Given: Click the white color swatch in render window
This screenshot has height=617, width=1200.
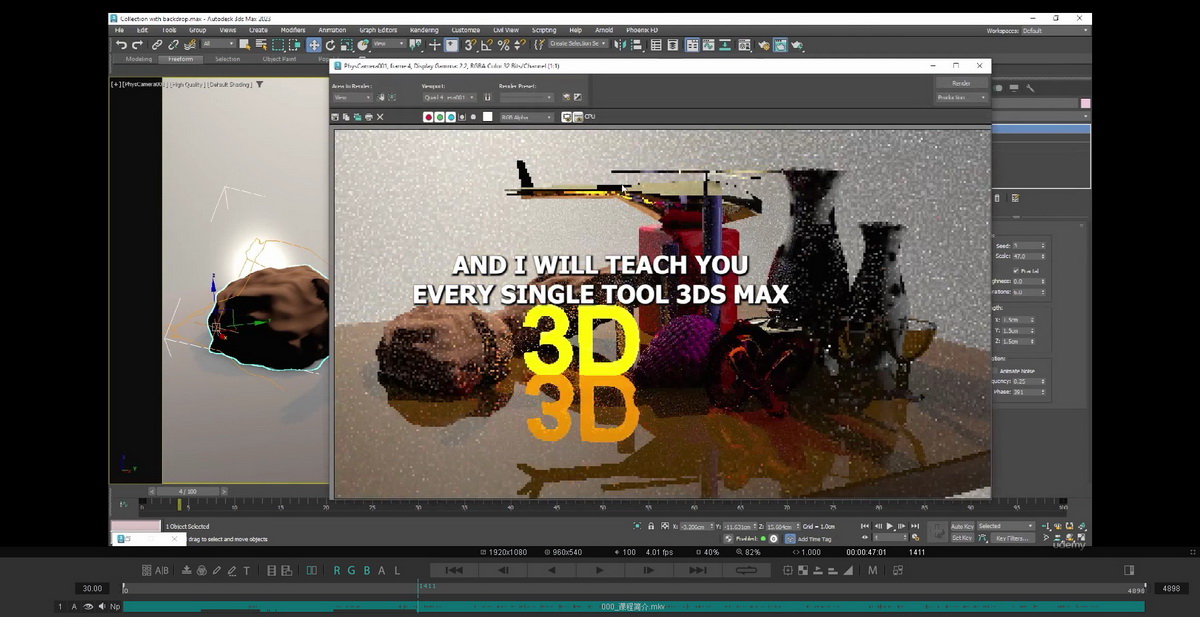Looking at the screenshot, I should [488, 117].
